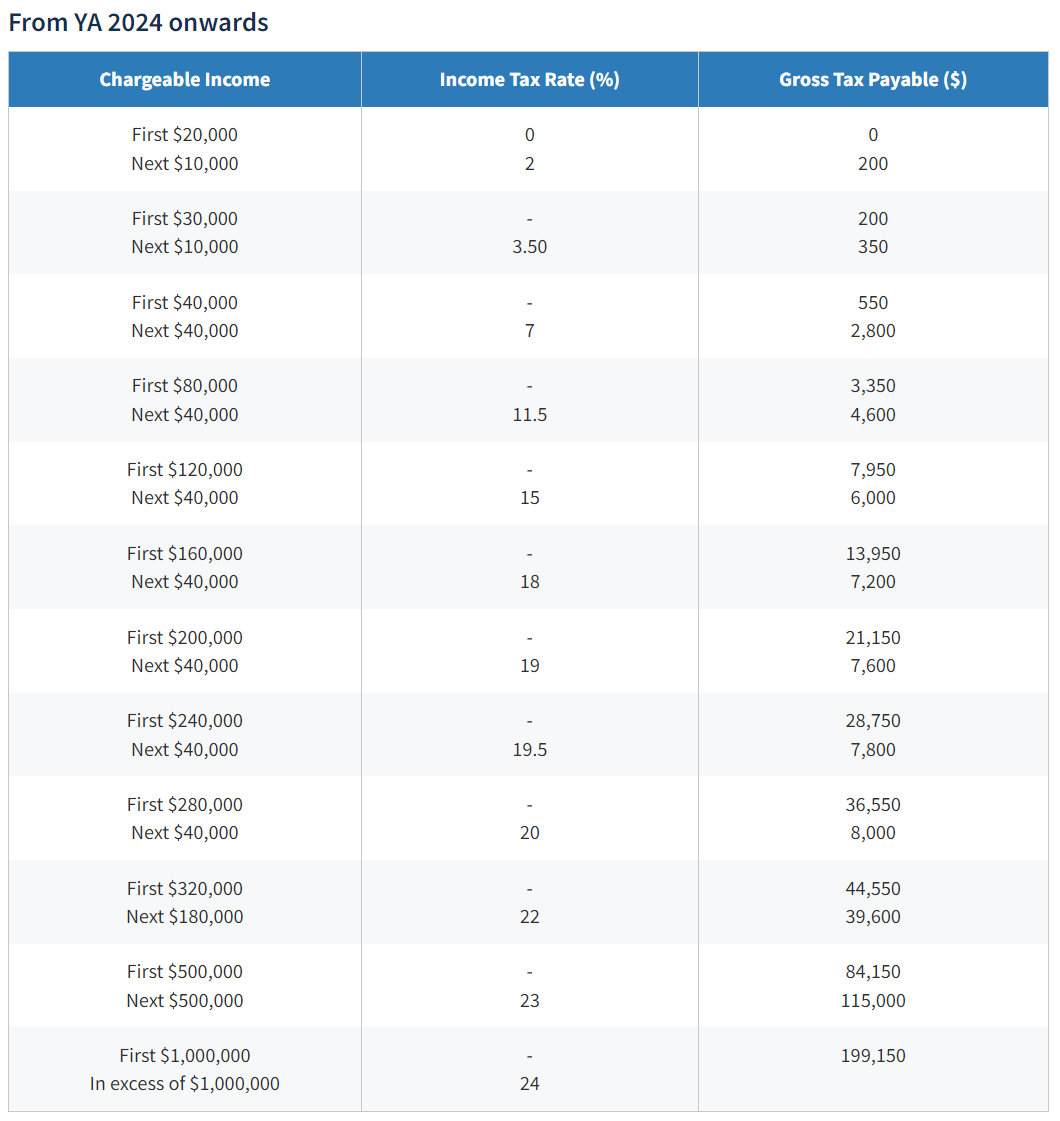Click the 'Next $500,000' income entry
The image size is (1060, 1121).
(185, 1001)
